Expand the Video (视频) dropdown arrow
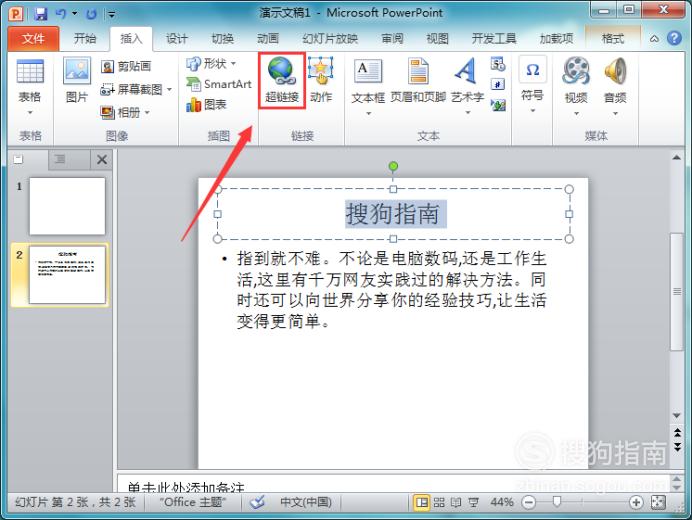This screenshot has height=520, width=692. (576, 114)
